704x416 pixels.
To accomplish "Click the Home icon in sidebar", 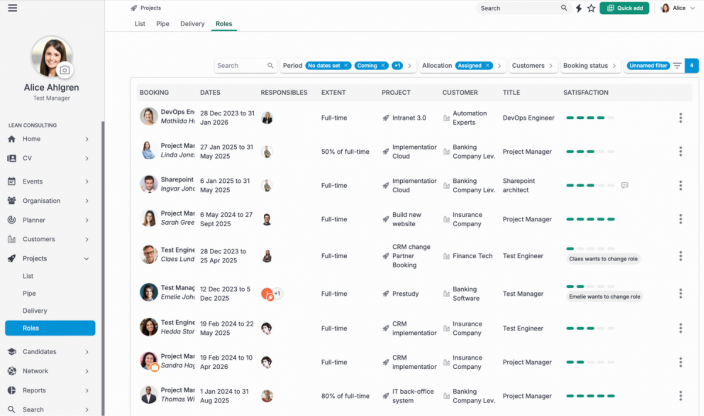I will [x=12, y=139].
